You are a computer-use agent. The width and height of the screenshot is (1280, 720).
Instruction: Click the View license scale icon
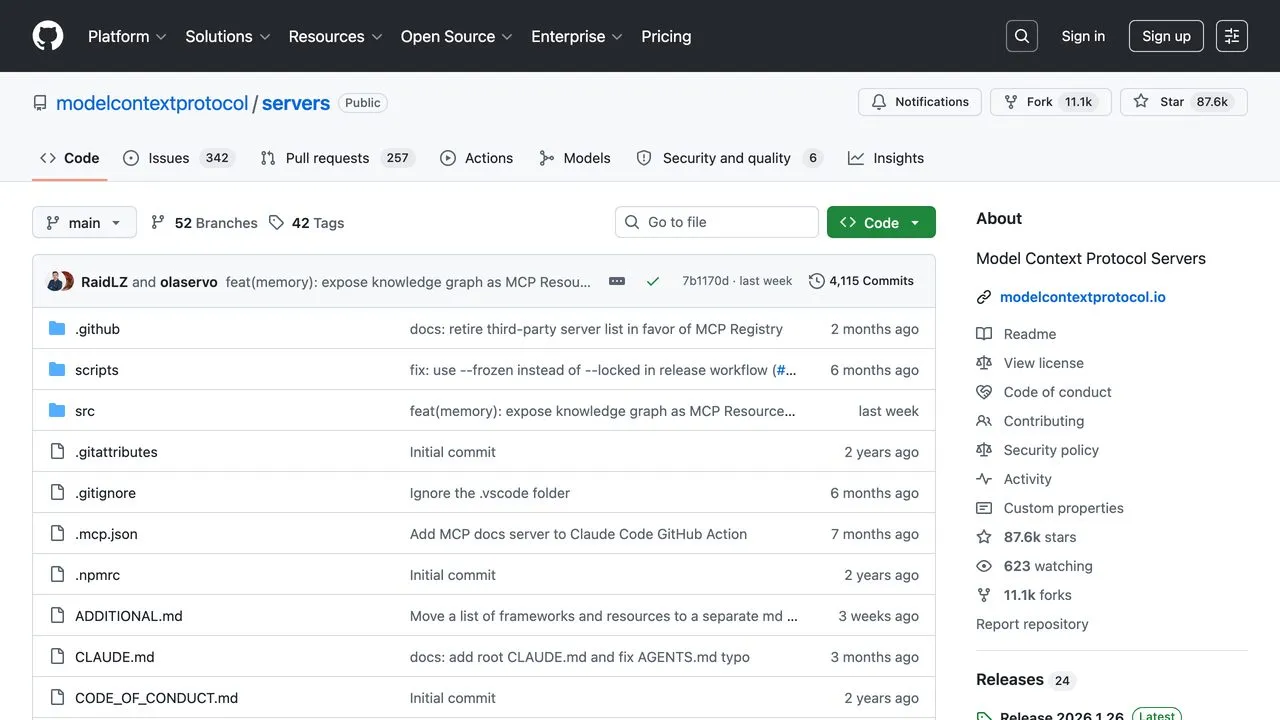tap(984, 363)
